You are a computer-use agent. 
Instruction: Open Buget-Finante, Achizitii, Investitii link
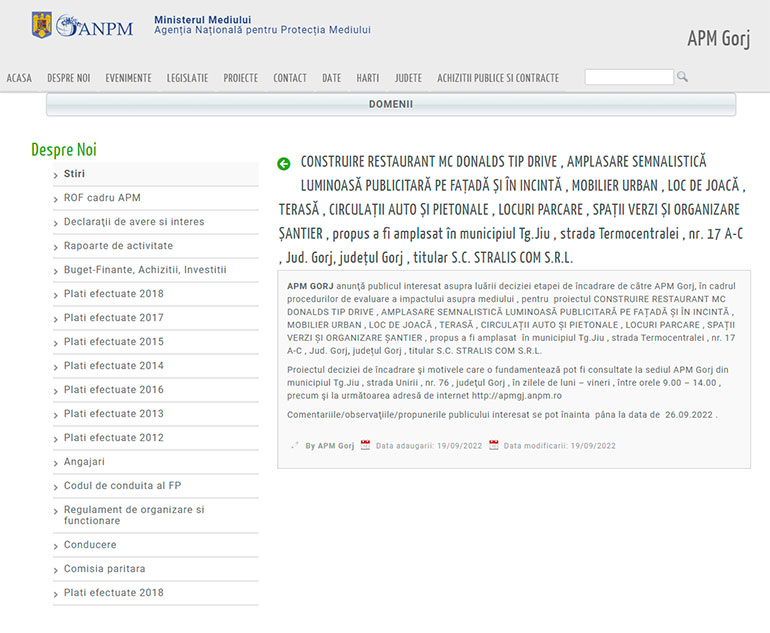[x=145, y=270]
